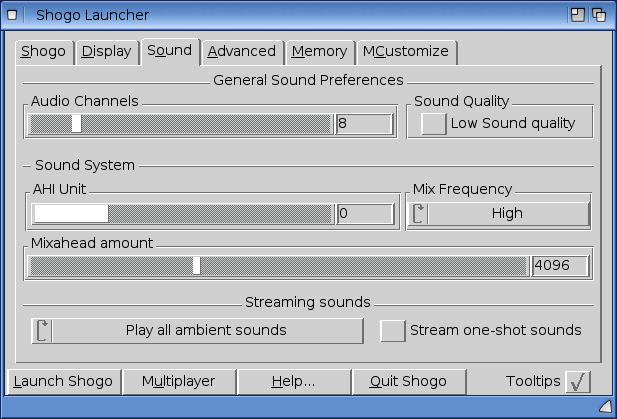Open the Display tab

[107, 52]
